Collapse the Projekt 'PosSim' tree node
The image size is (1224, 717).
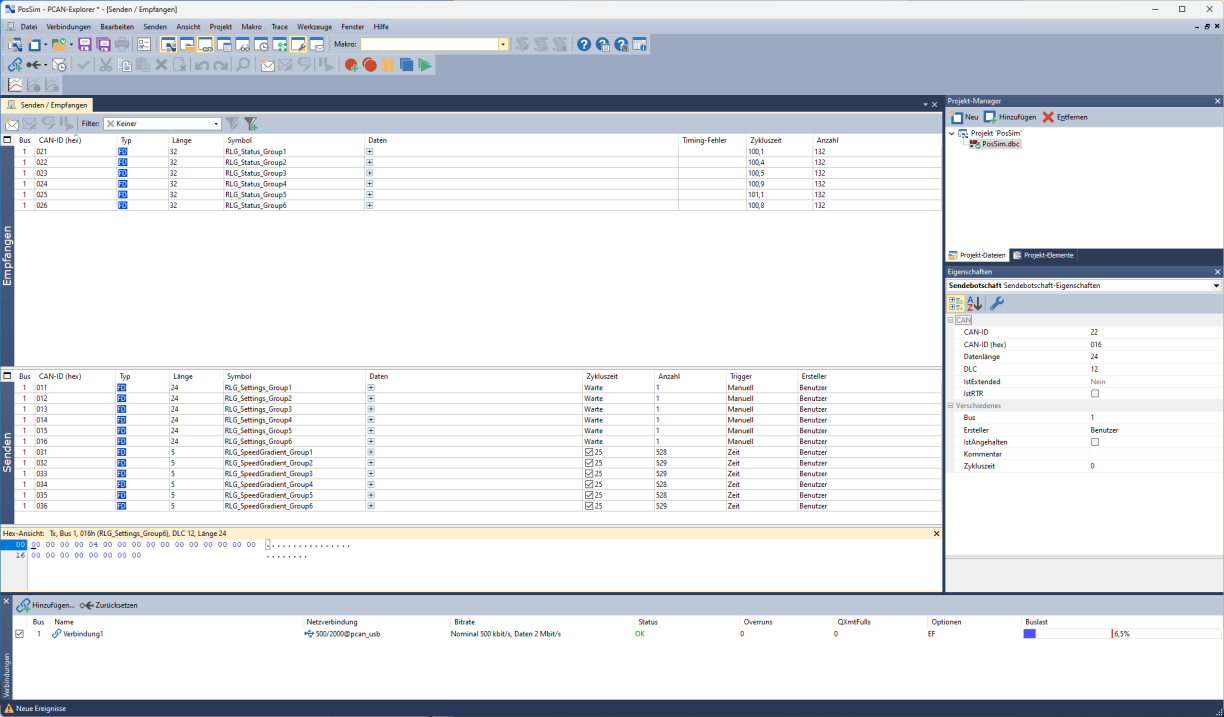coord(952,133)
